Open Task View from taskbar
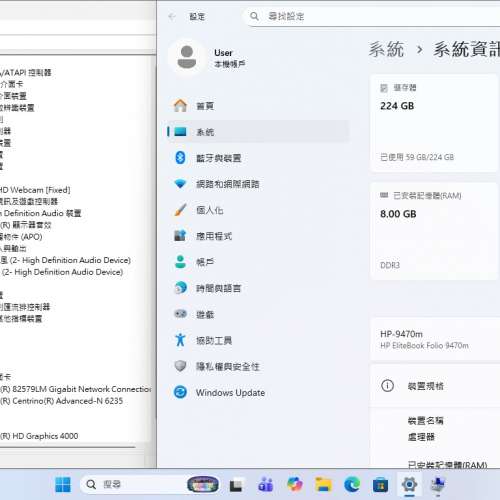Image resolution: width=500 pixels, height=500 pixels. click(x=236, y=485)
